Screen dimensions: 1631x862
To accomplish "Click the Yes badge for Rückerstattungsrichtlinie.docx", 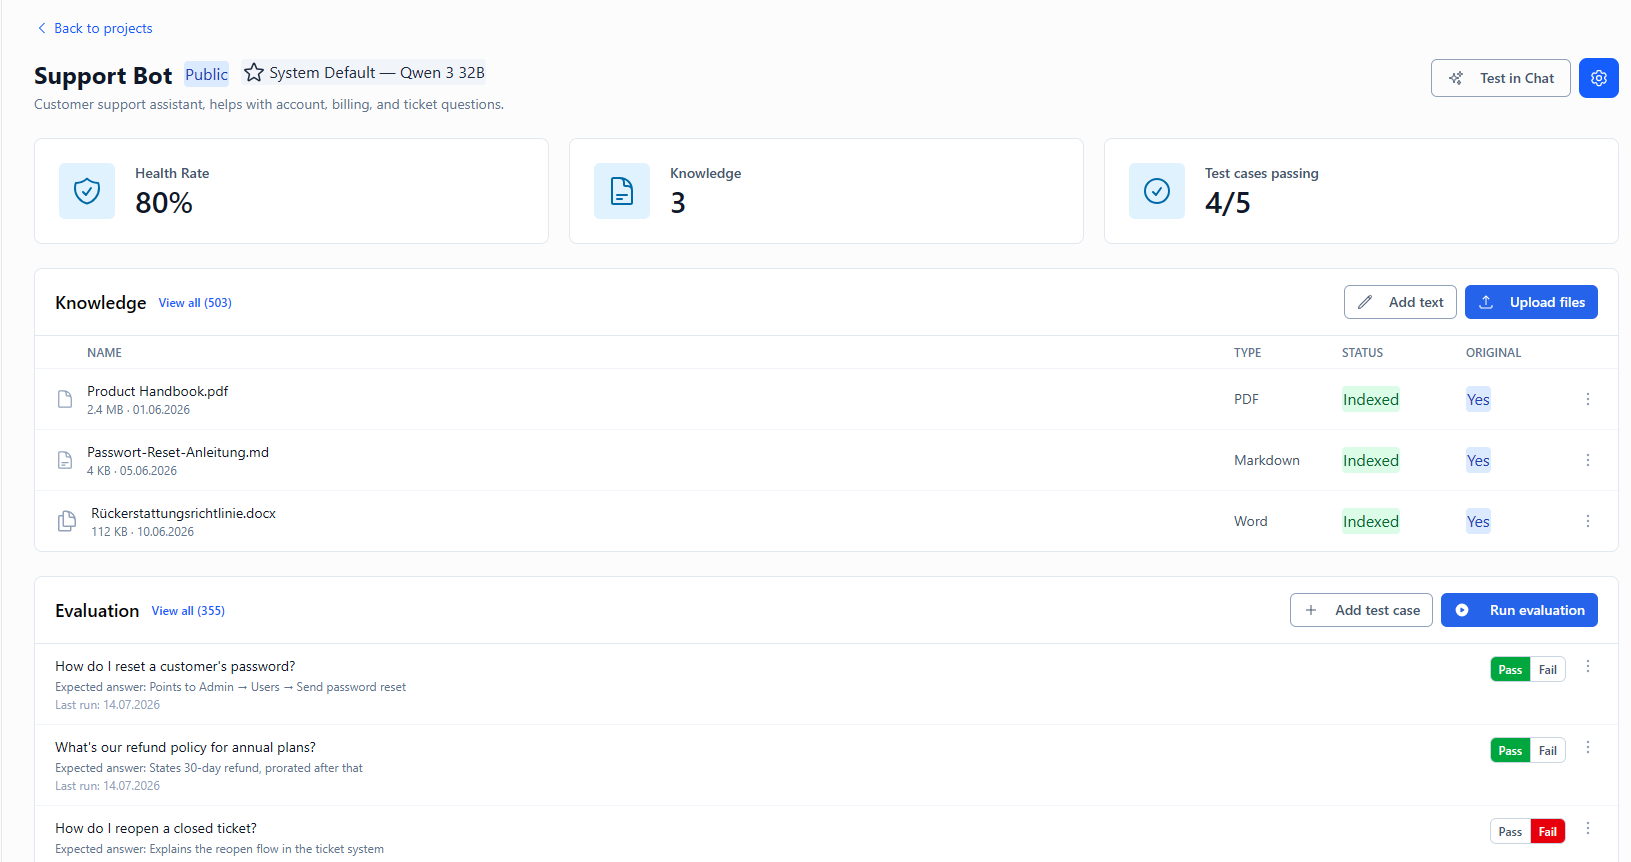I will (1478, 521).
